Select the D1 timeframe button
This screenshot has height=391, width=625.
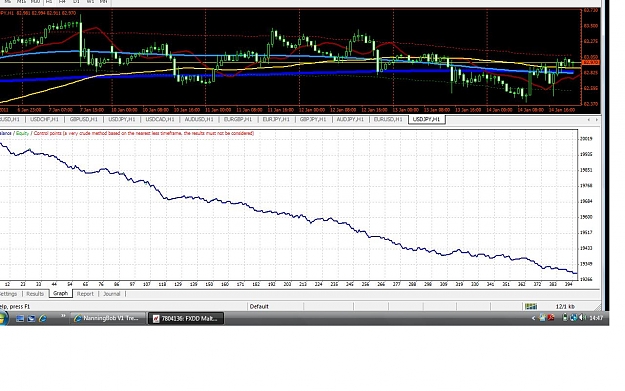click(76, 2)
